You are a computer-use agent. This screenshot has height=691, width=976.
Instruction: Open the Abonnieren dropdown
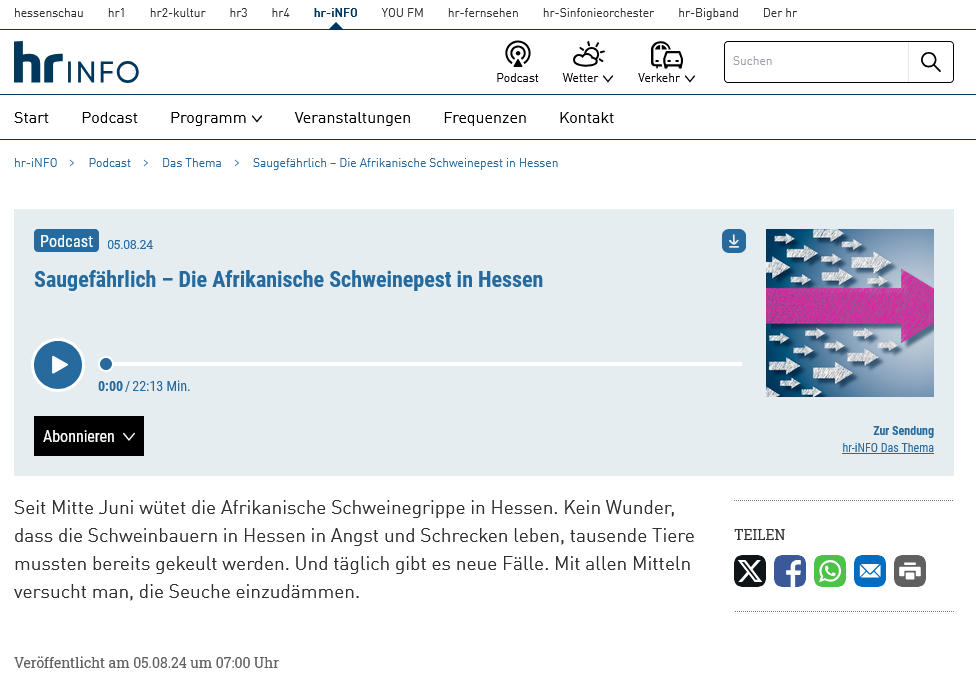(x=89, y=436)
